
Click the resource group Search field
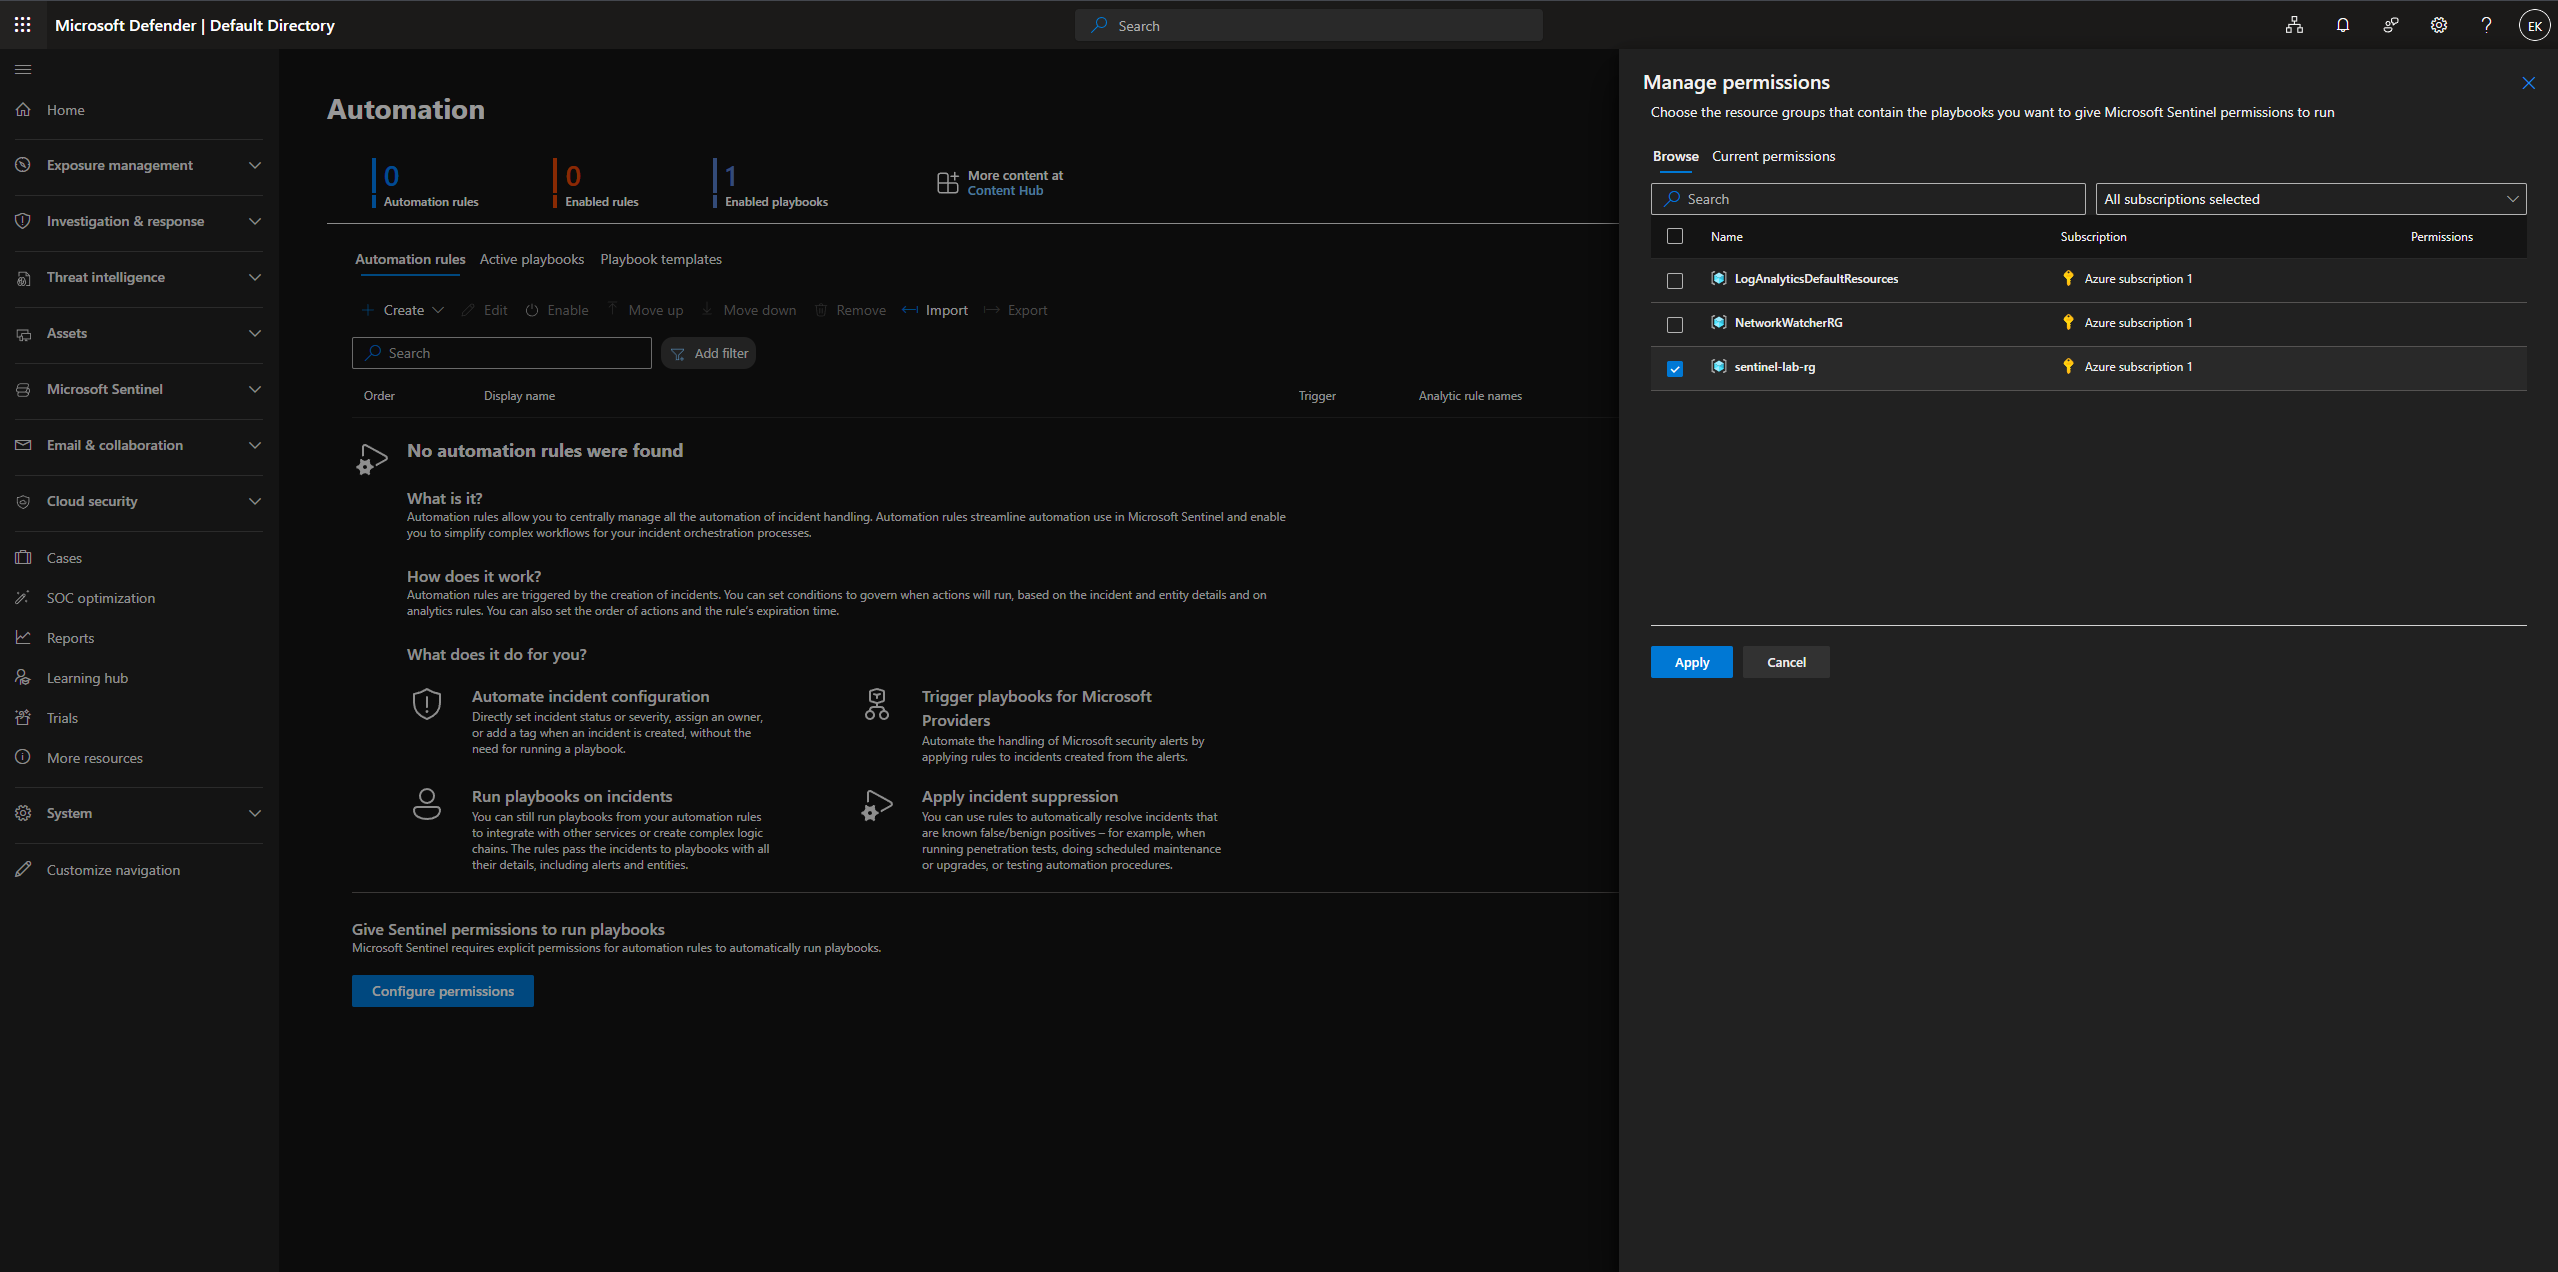point(1867,199)
